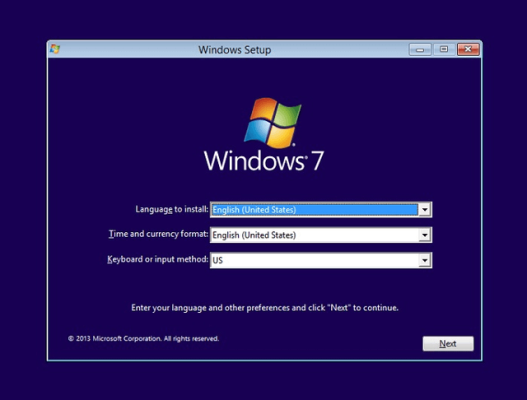This screenshot has width=527, height=400.
Task: Minimize the Windows Setup window
Action: [x=420, y=50]
